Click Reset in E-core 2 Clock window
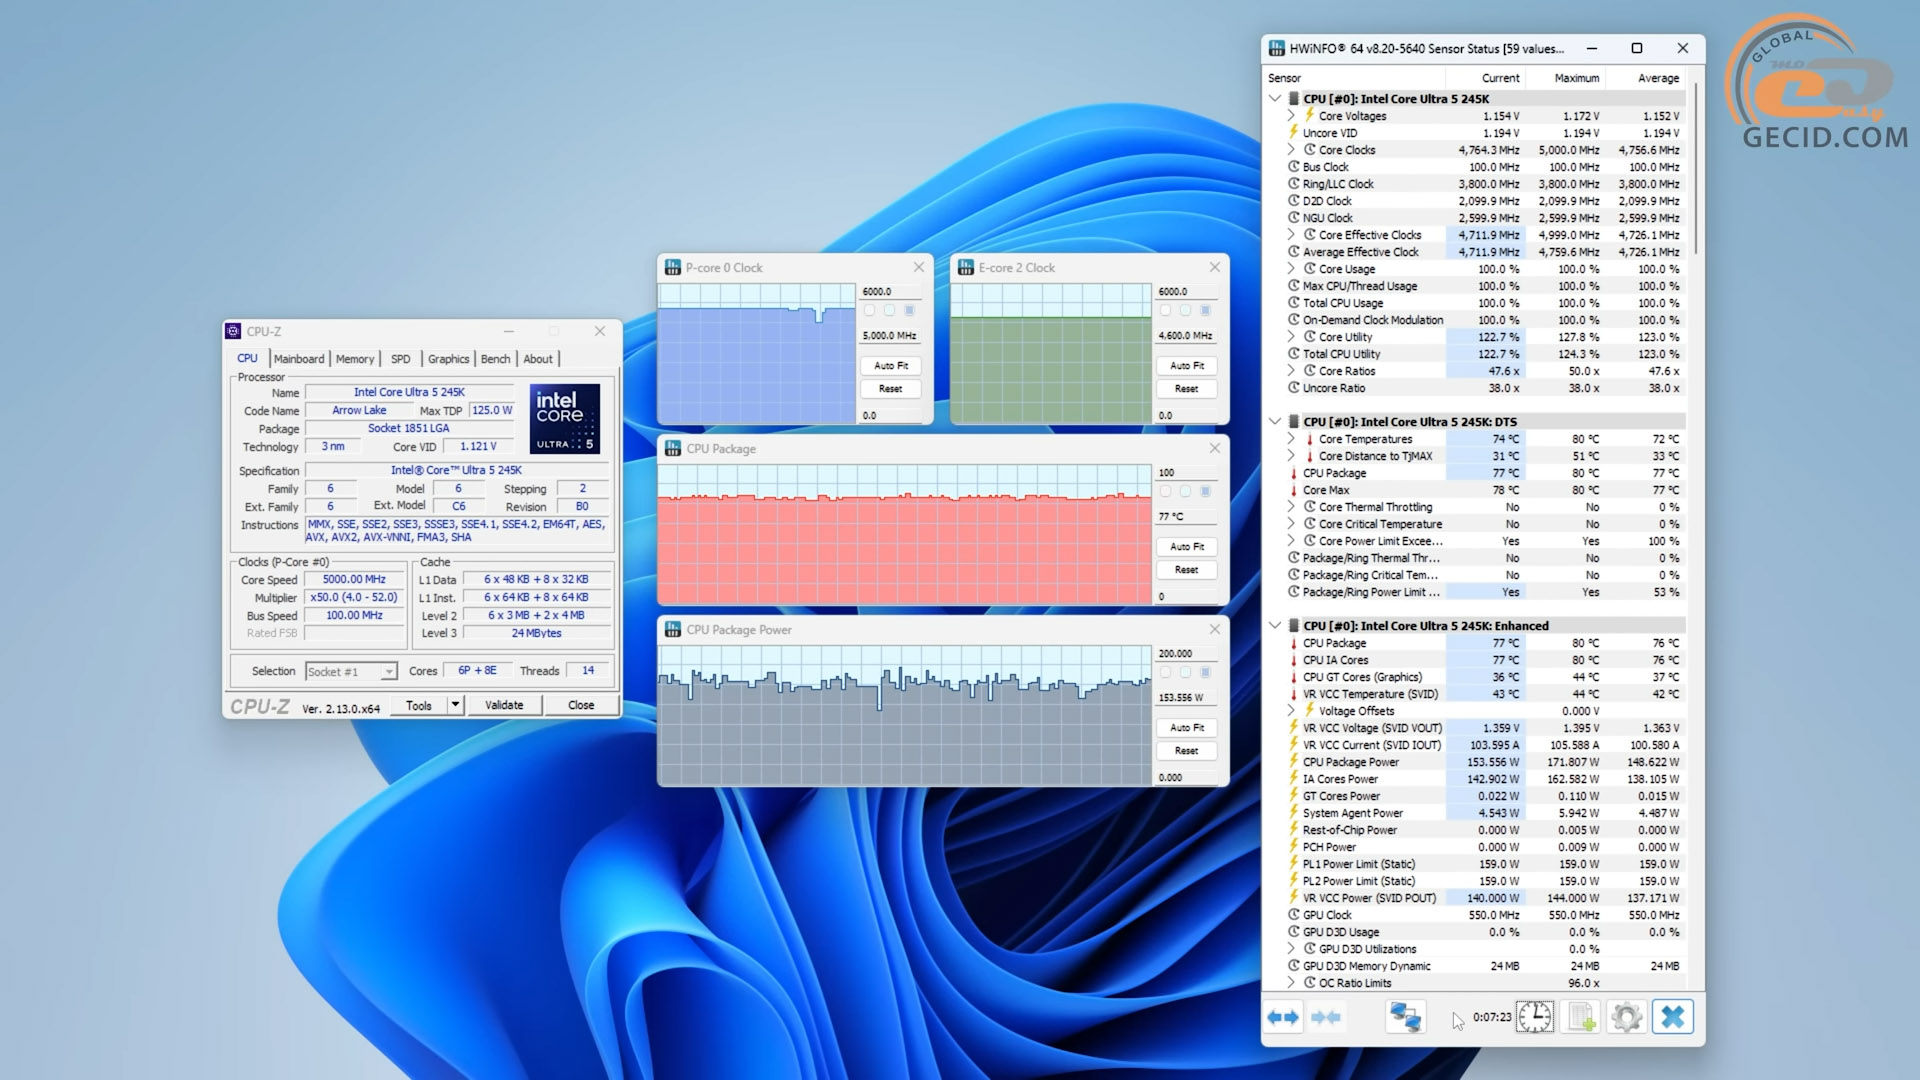Screen dimensions: 1920x1080 pyautogui.click(x=1187, y=389)
